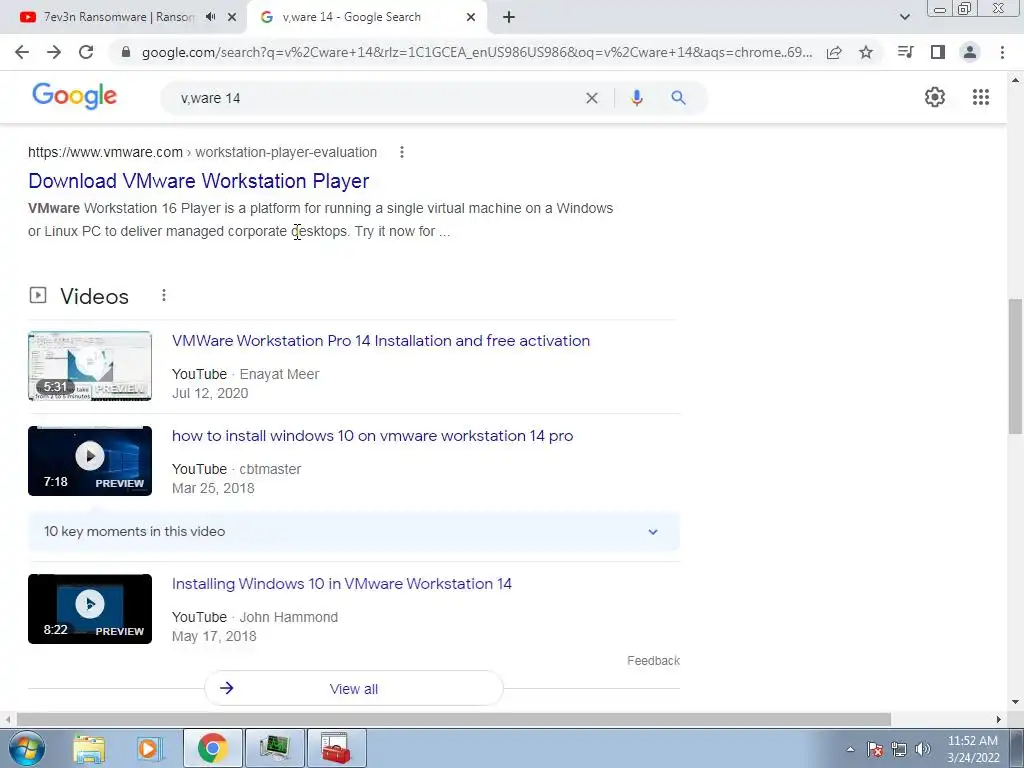Screen dimensions: 1024x768
Task: Open Action Center flag icon
Action: [875, 749]
